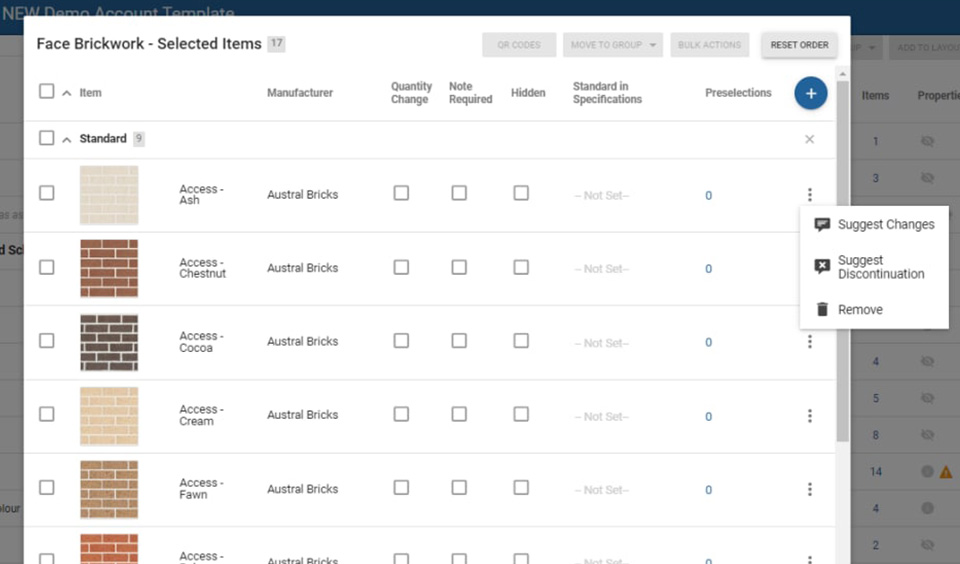
Task: Click the Access - Ash brick swatch thumbnail
Action: pyautogui.click(x=109, y=195)
